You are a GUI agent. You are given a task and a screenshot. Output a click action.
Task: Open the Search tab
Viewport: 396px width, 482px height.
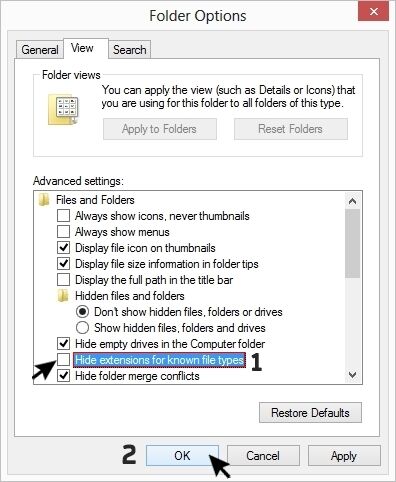pos(130,50)
